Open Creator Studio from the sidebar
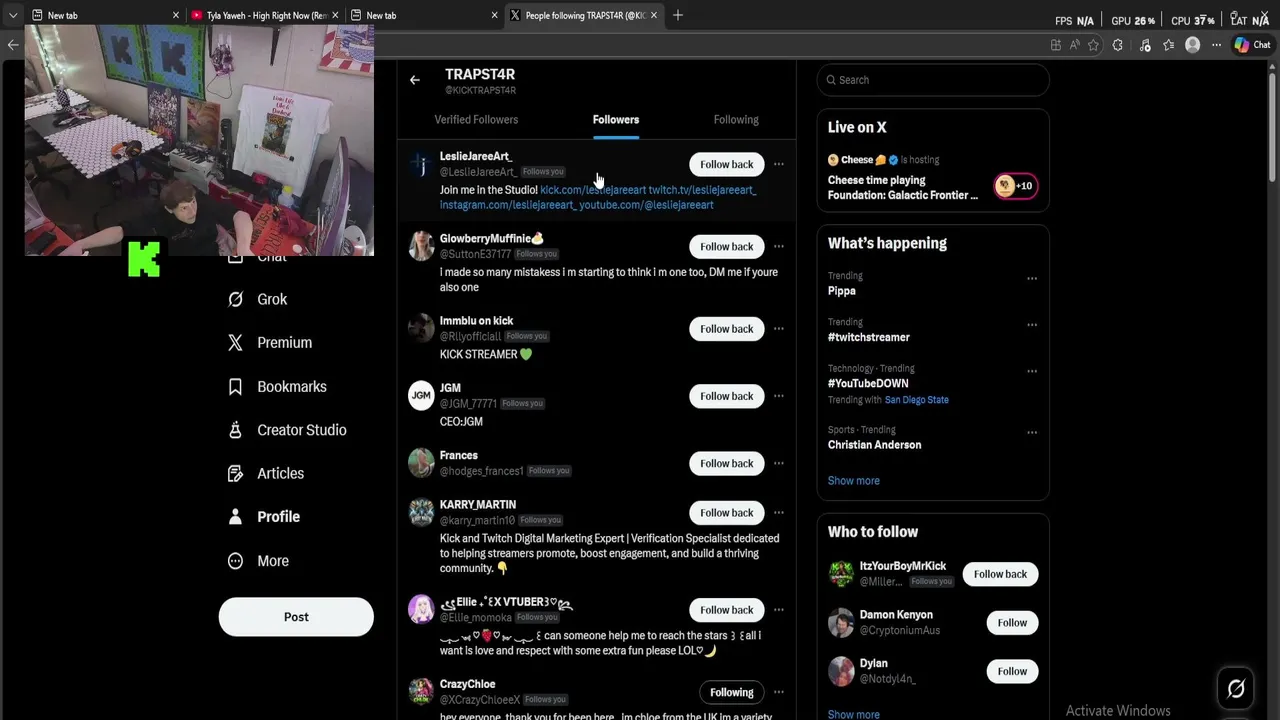Screen dimensions: 1280x720 (x=287, y=430)
